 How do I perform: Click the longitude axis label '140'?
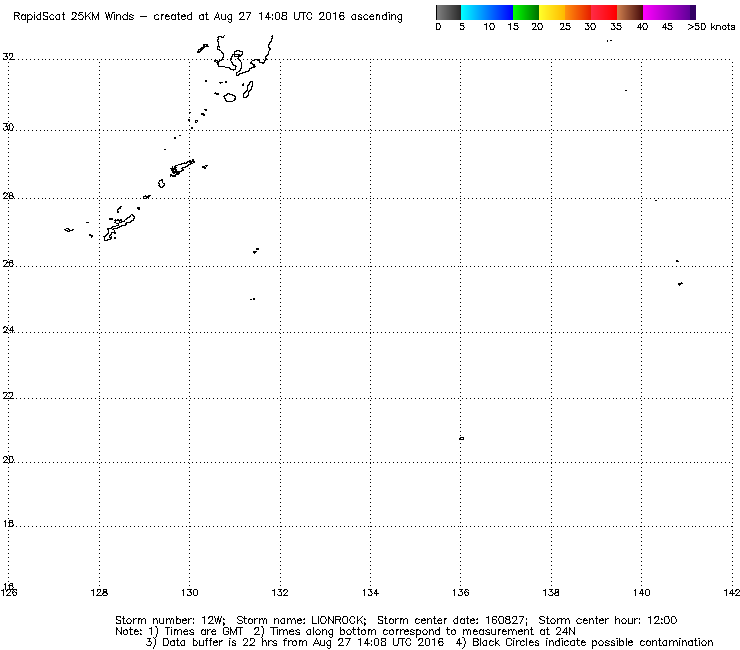click(641, 592)
